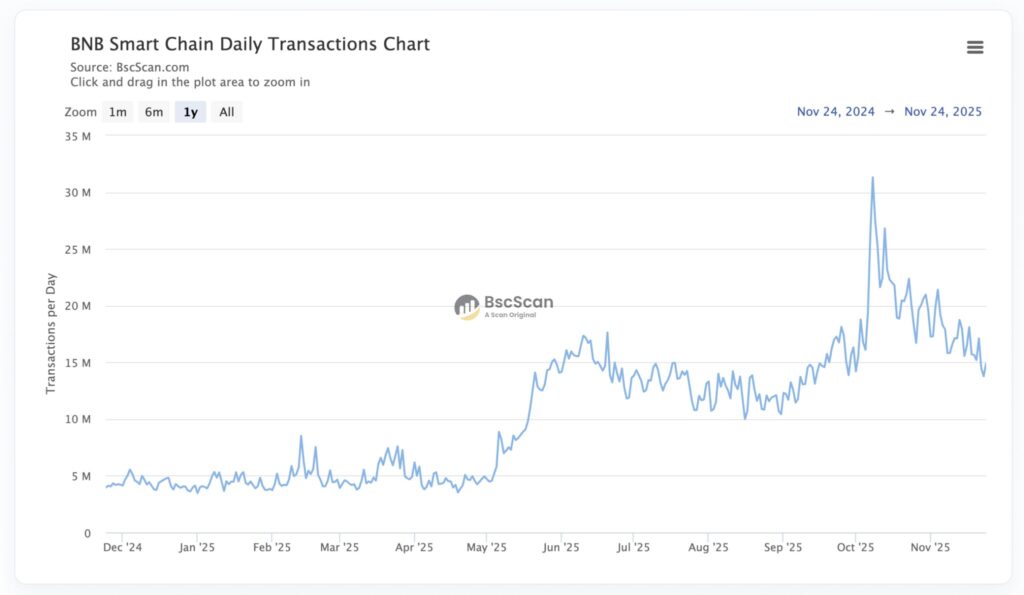Click the active 1y zoom button
Screen dimensions: 1024x595
[190, 111]
